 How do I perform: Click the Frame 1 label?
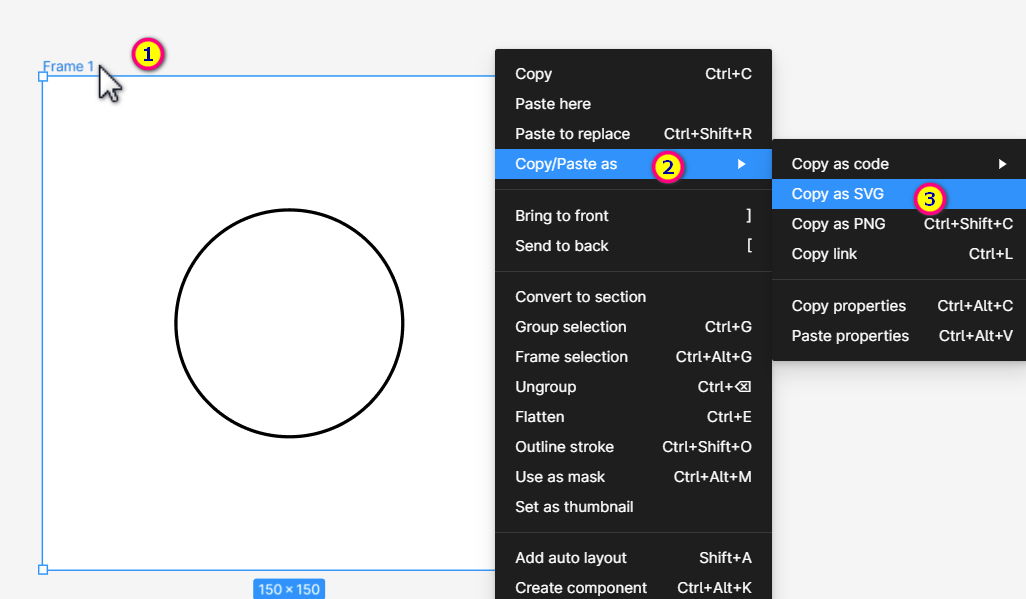(68, 67)
